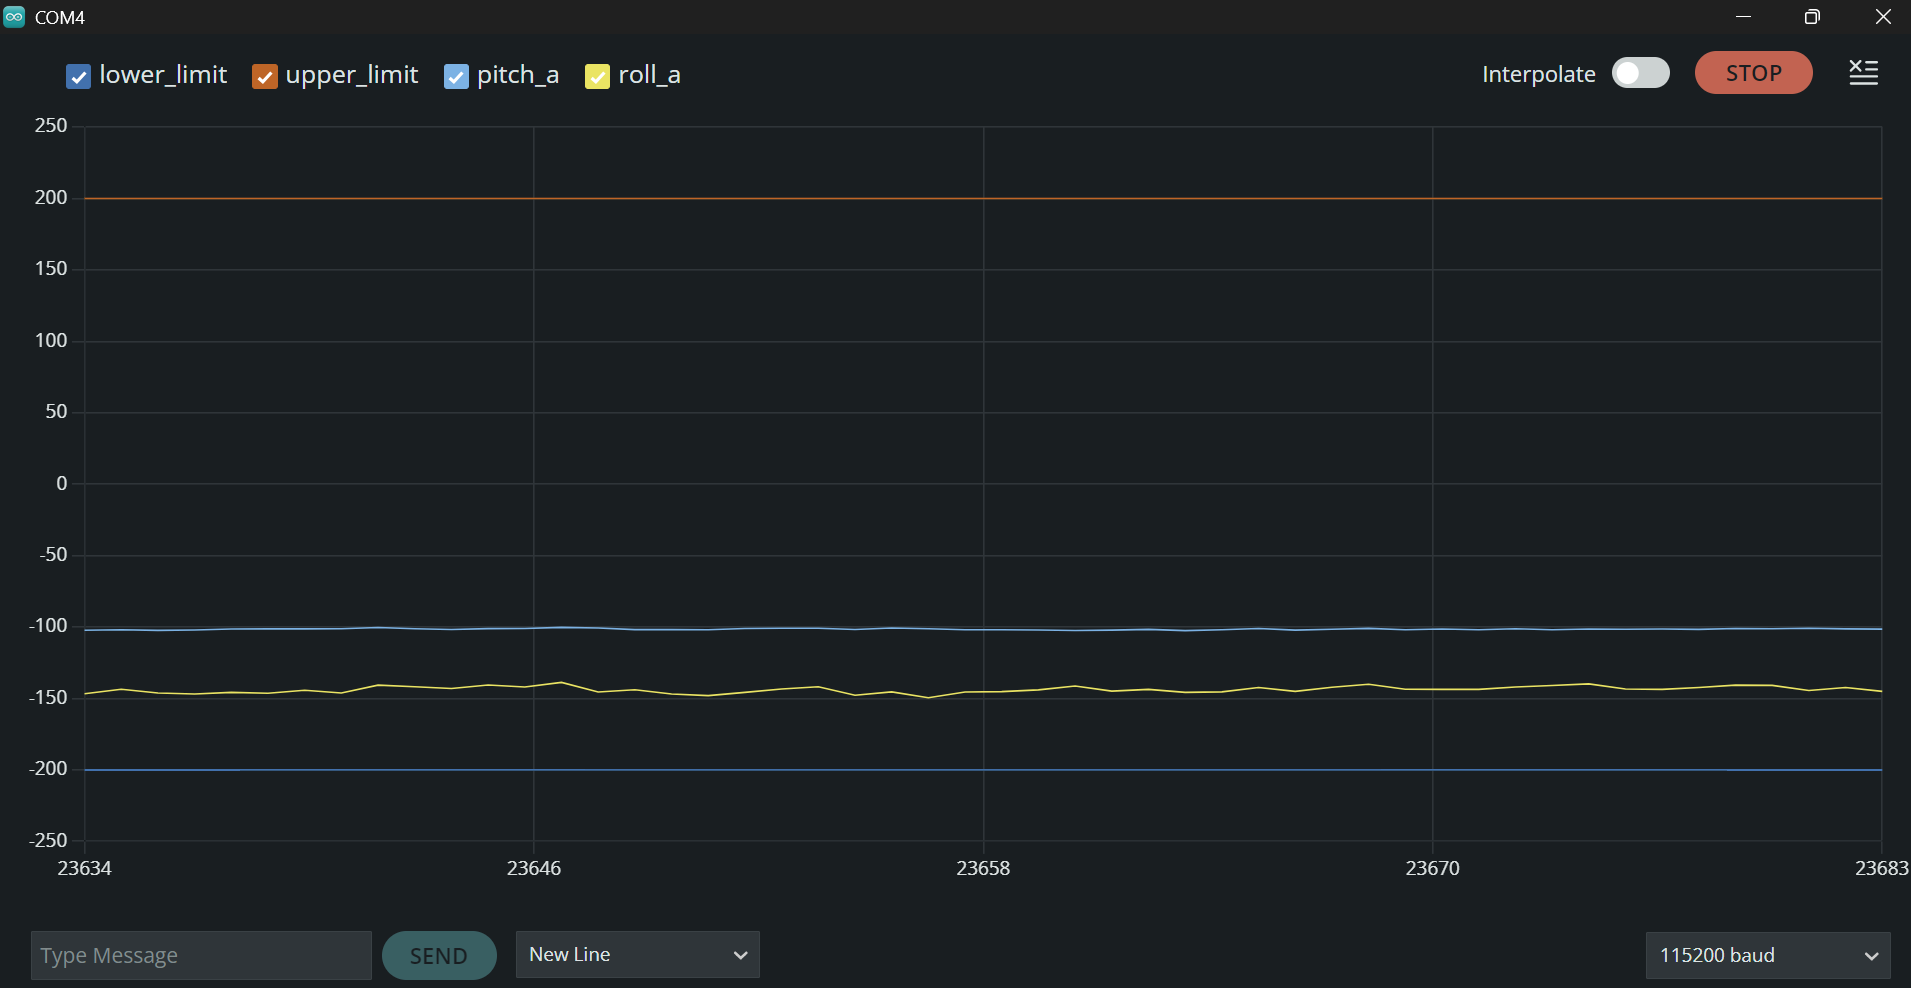This screenshot has height=988, width=1911.
Task: Click the y-axis label -100
Action: (x=48, y=625)
